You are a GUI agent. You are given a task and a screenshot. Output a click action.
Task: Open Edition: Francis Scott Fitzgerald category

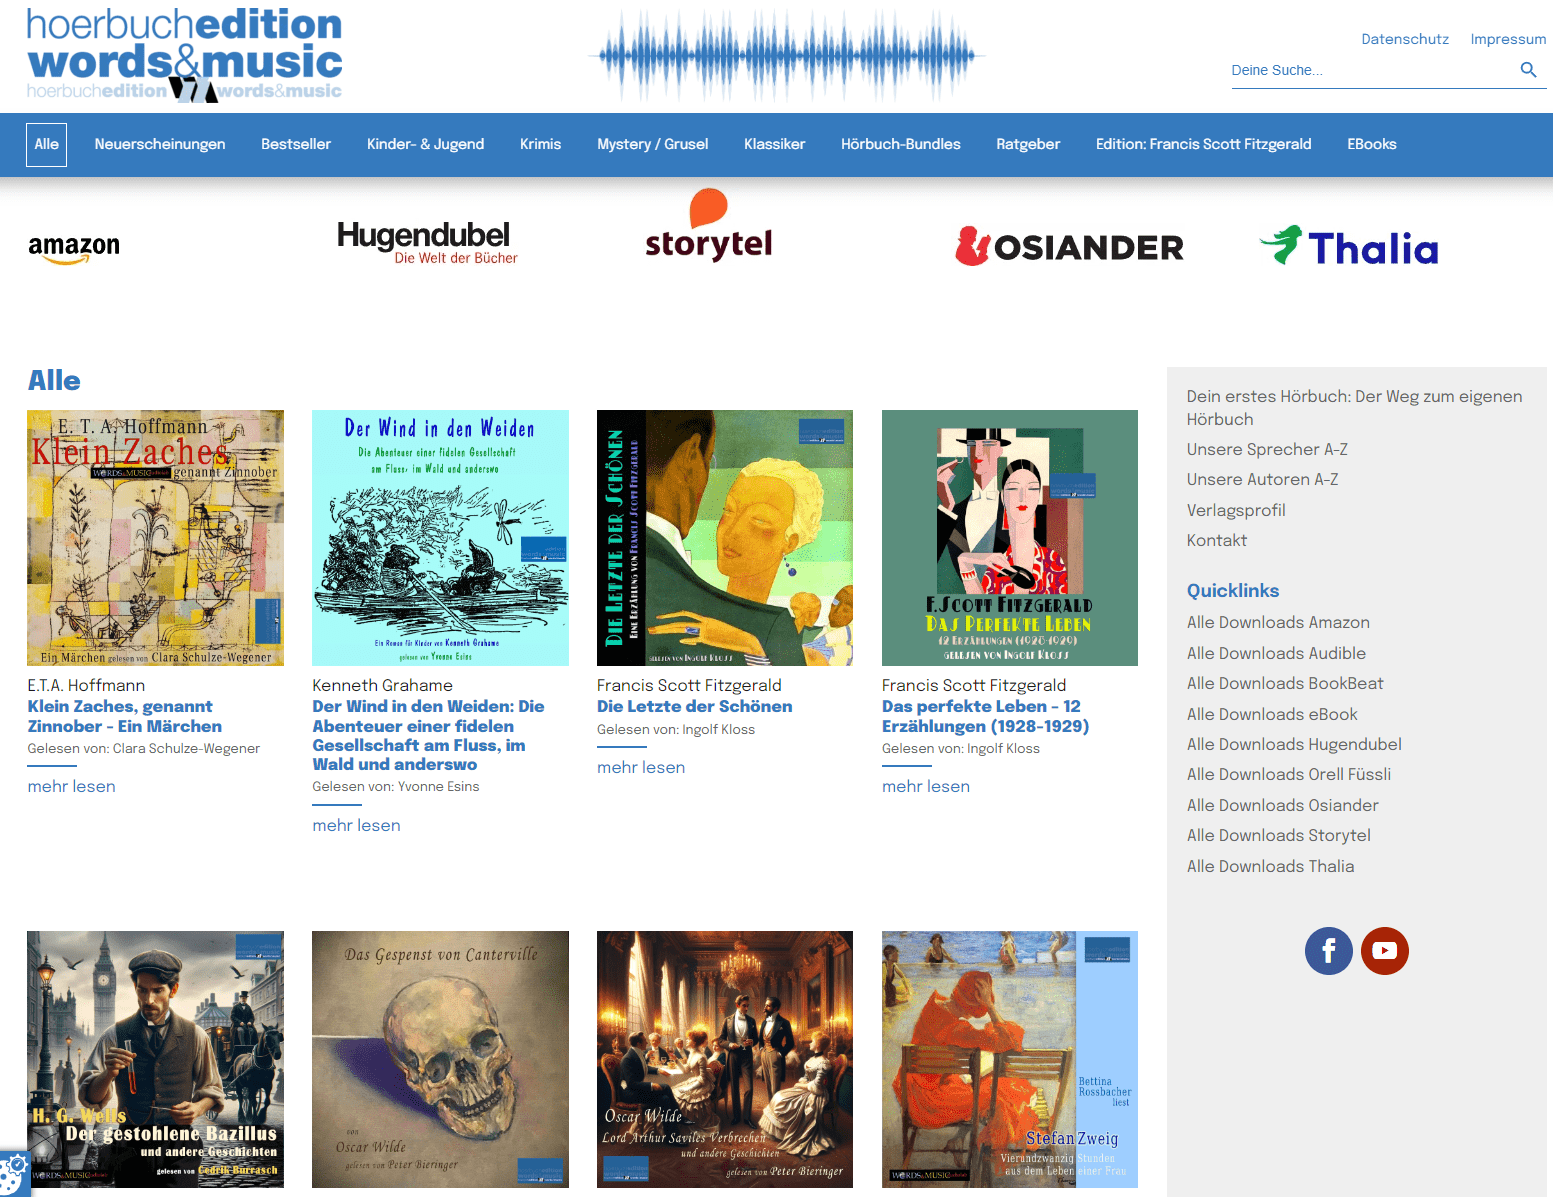point(1203,144)
